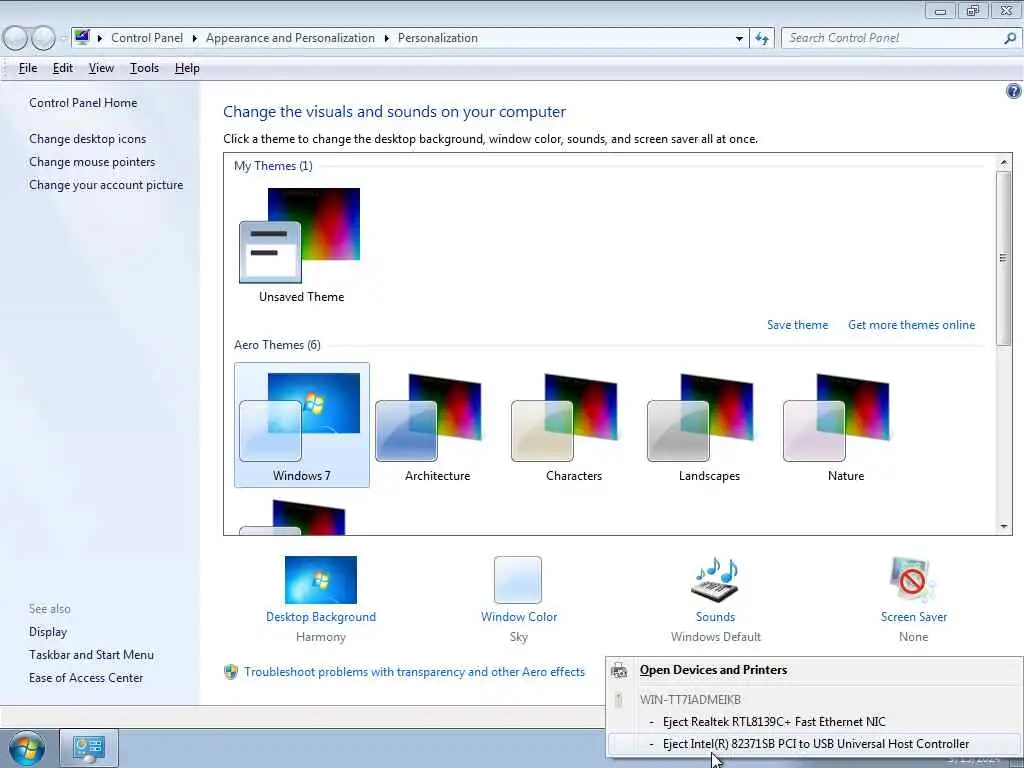Click the Control Panel taskbar button
1024x768 pixels.
click(89, 748)
